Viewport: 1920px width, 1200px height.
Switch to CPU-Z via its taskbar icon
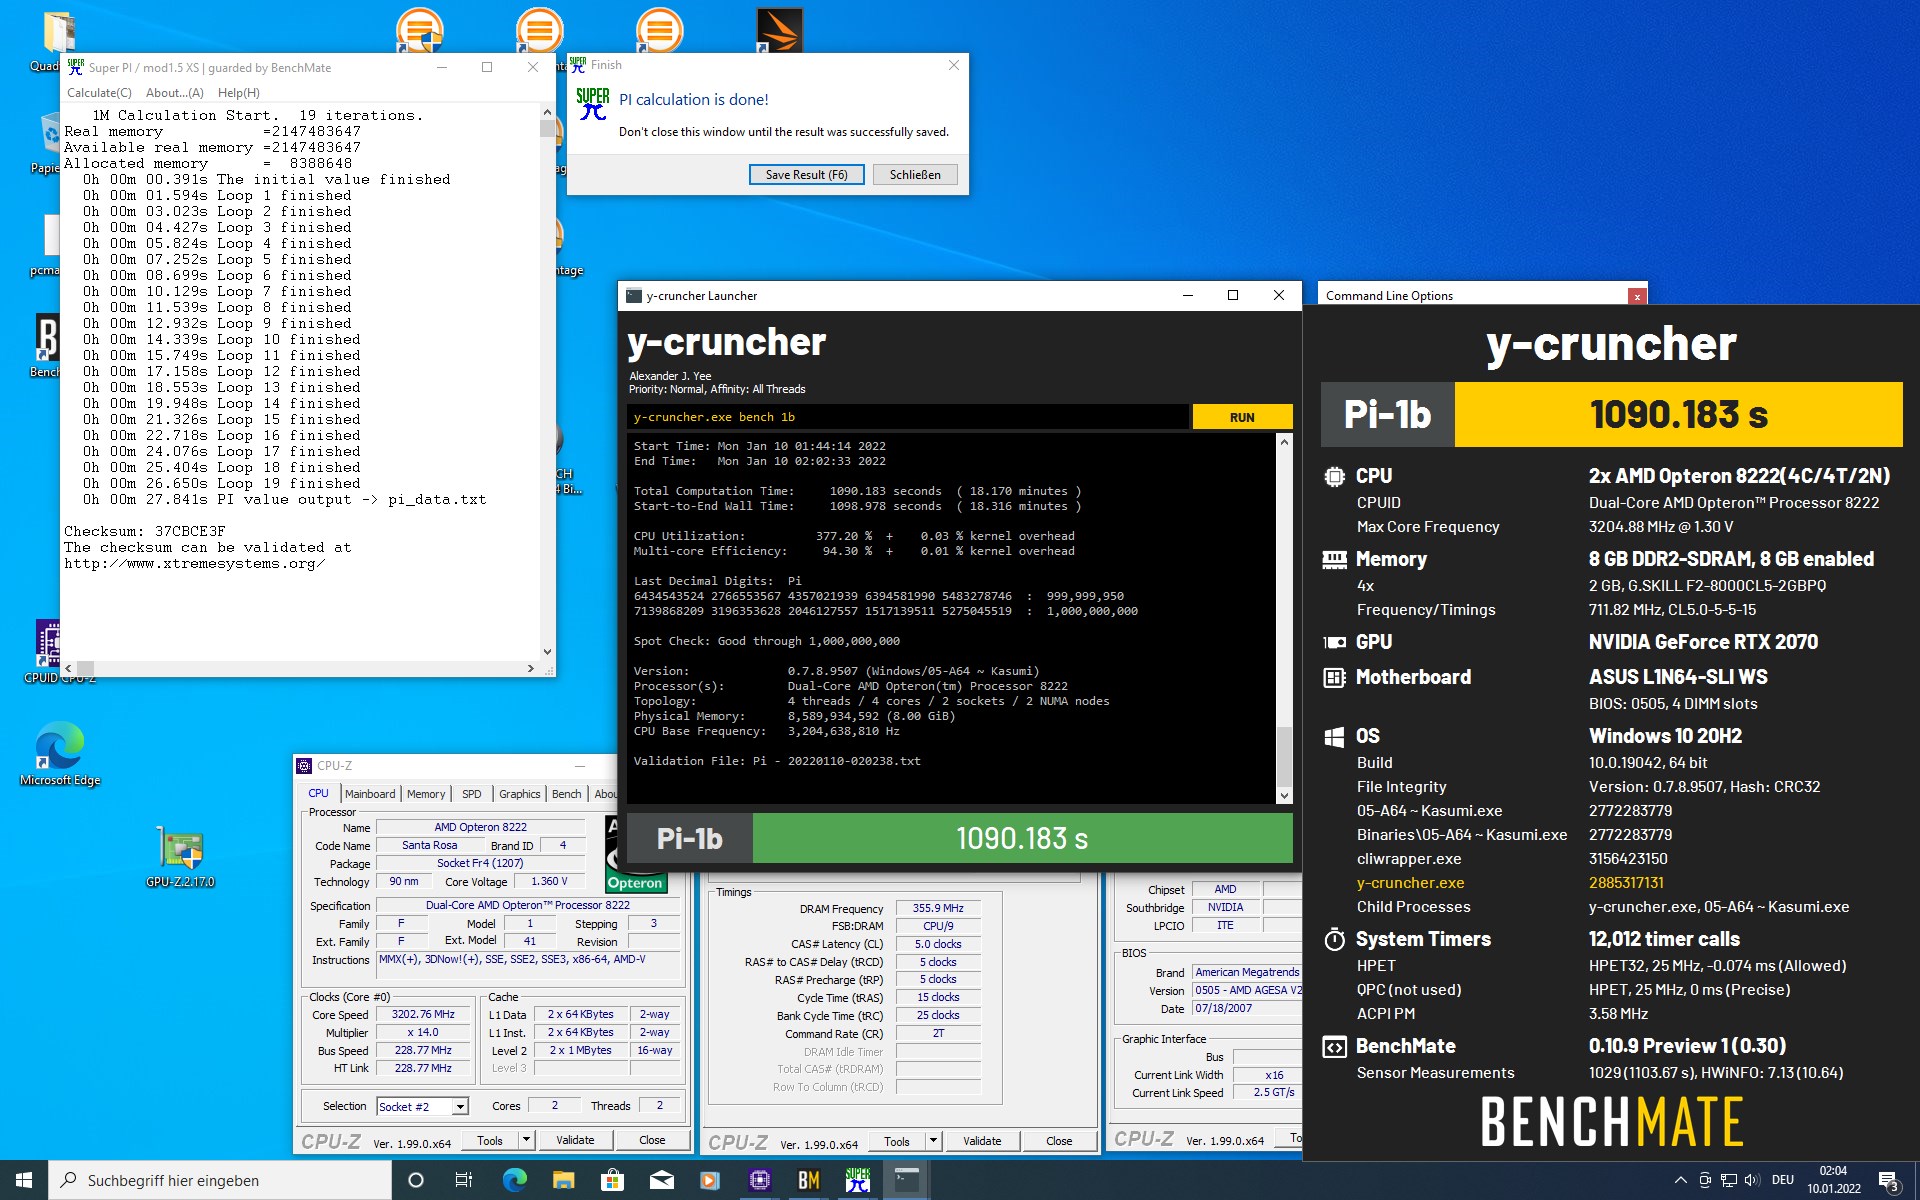pos(759,1180)
